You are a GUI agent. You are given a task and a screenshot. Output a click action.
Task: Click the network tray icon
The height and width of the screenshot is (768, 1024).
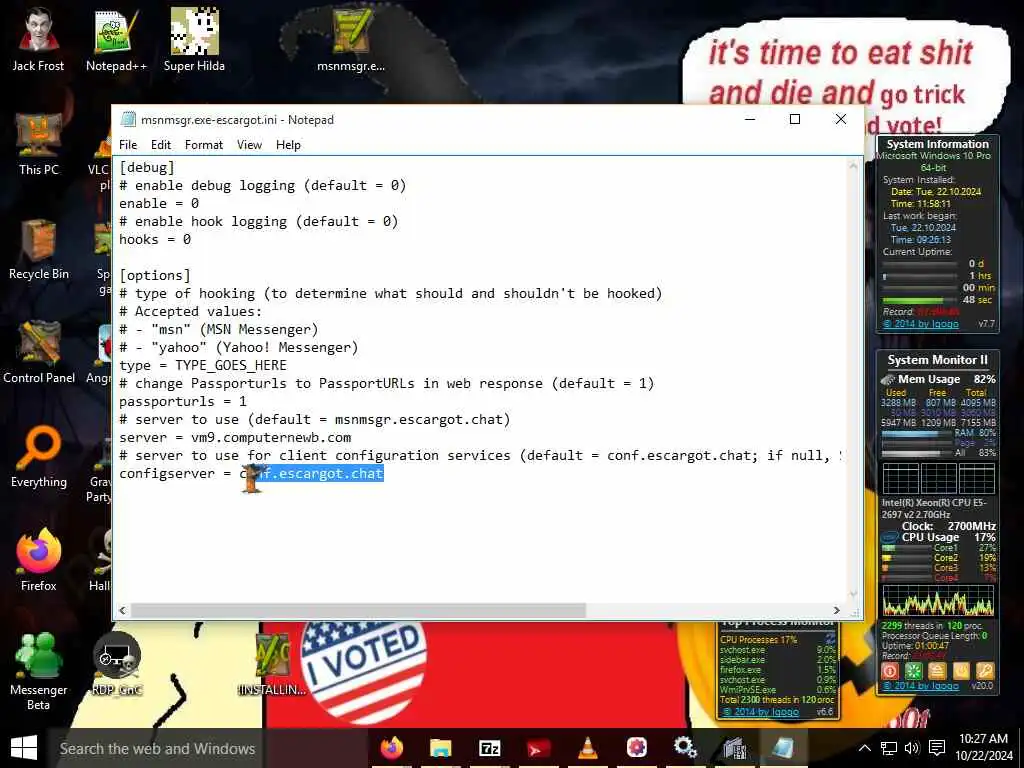(x=889, y=748)
